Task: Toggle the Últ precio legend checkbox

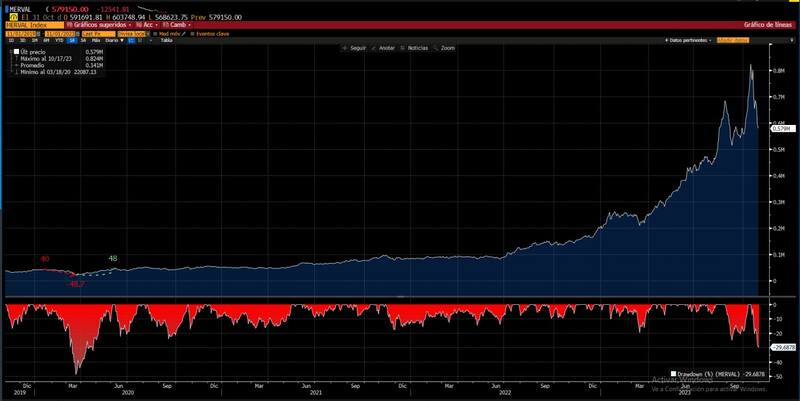Action: coord(15,49)
